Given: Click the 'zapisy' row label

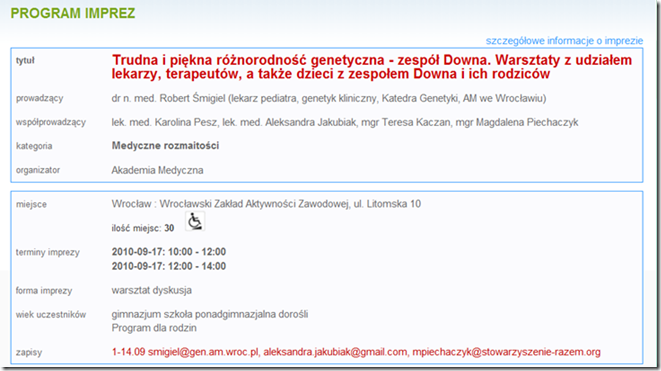Looking at the screenshot, I should [29, 352].
